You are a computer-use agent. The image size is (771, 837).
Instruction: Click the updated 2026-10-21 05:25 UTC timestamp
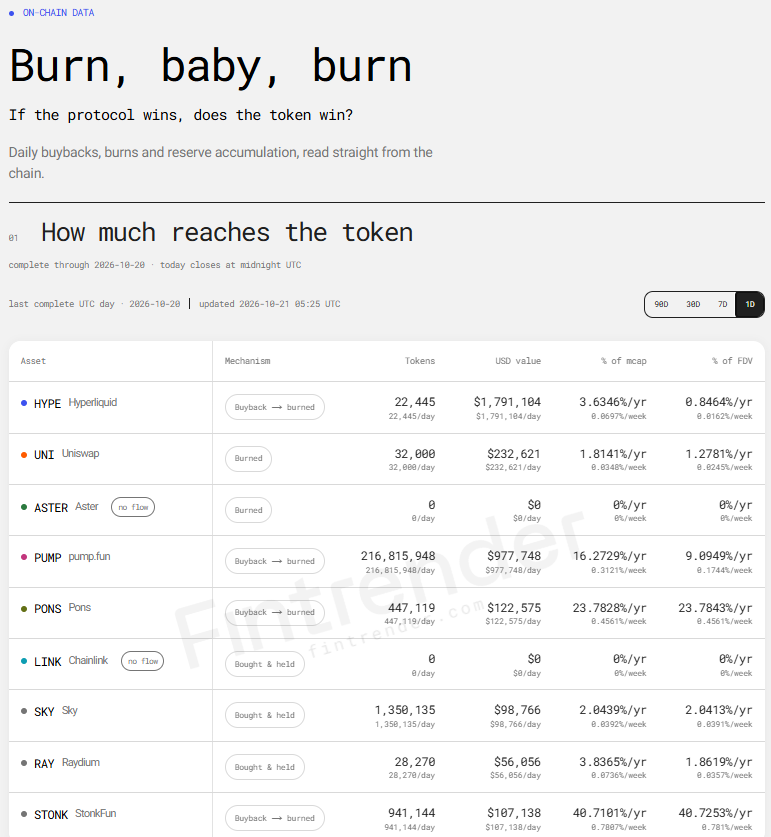click(x=270, y=304)
